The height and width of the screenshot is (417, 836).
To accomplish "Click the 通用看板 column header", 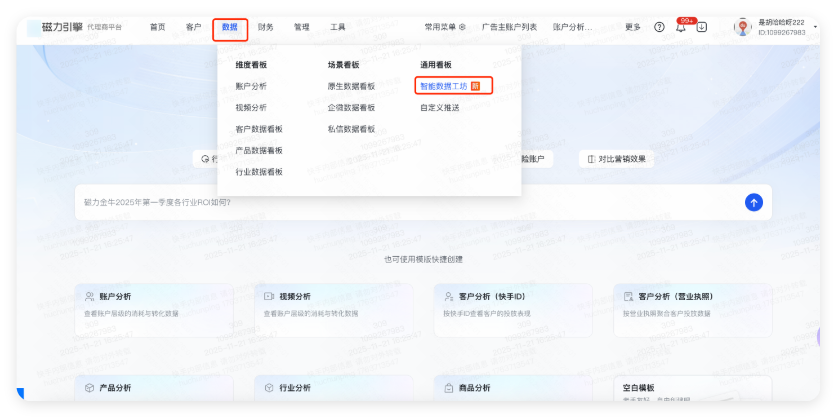I will [436, 65].
